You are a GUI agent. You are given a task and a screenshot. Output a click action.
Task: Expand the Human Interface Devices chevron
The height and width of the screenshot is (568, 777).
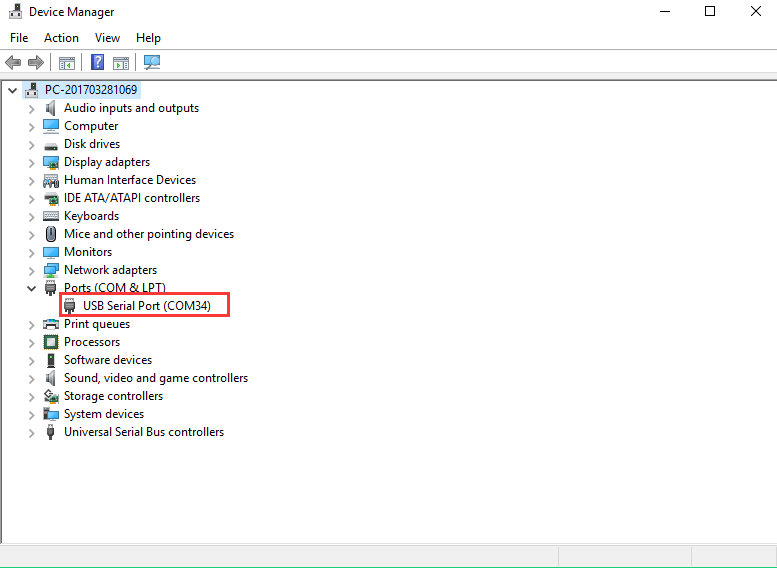32,181
